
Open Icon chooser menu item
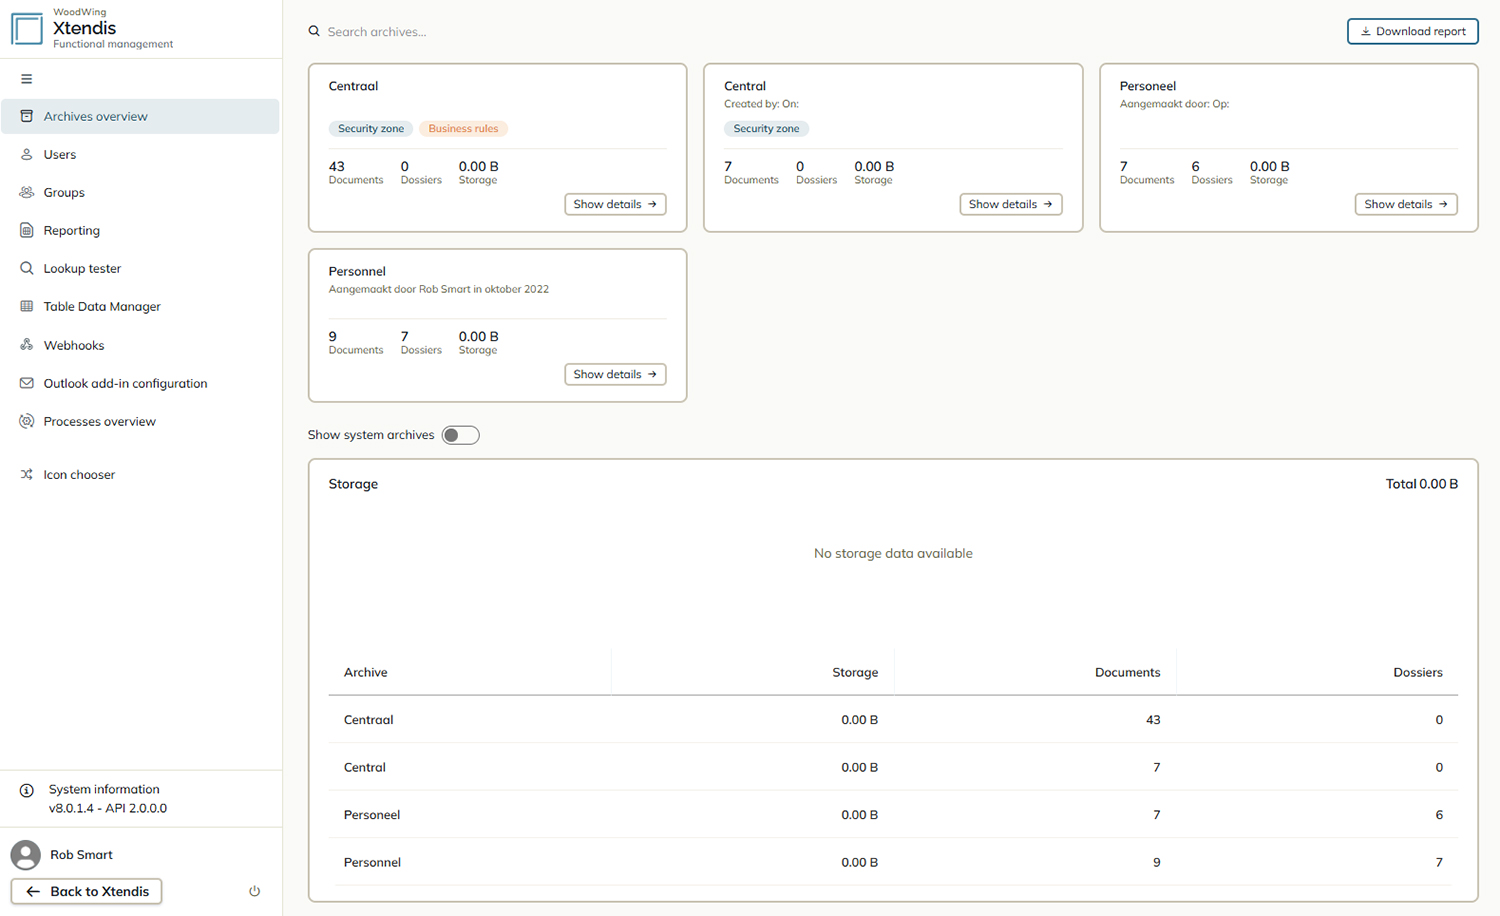pyautogui.click(x=140, y=474)
